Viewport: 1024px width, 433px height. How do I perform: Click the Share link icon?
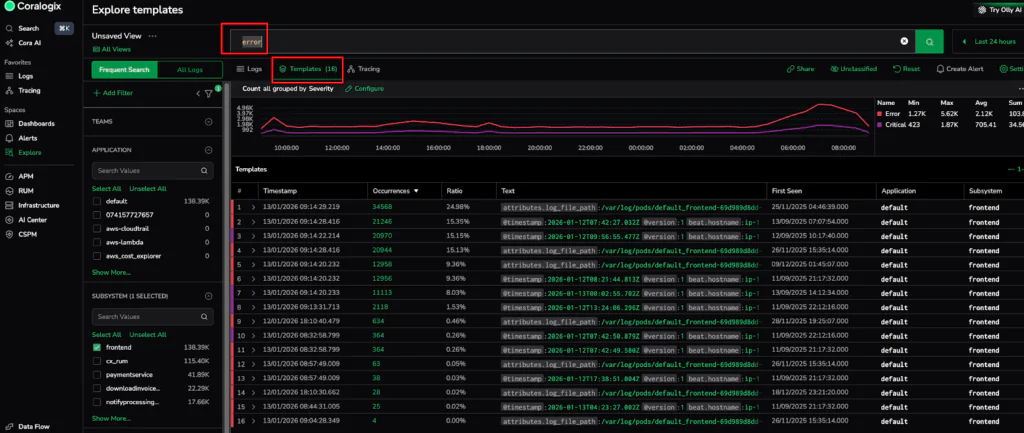[800, 69]
